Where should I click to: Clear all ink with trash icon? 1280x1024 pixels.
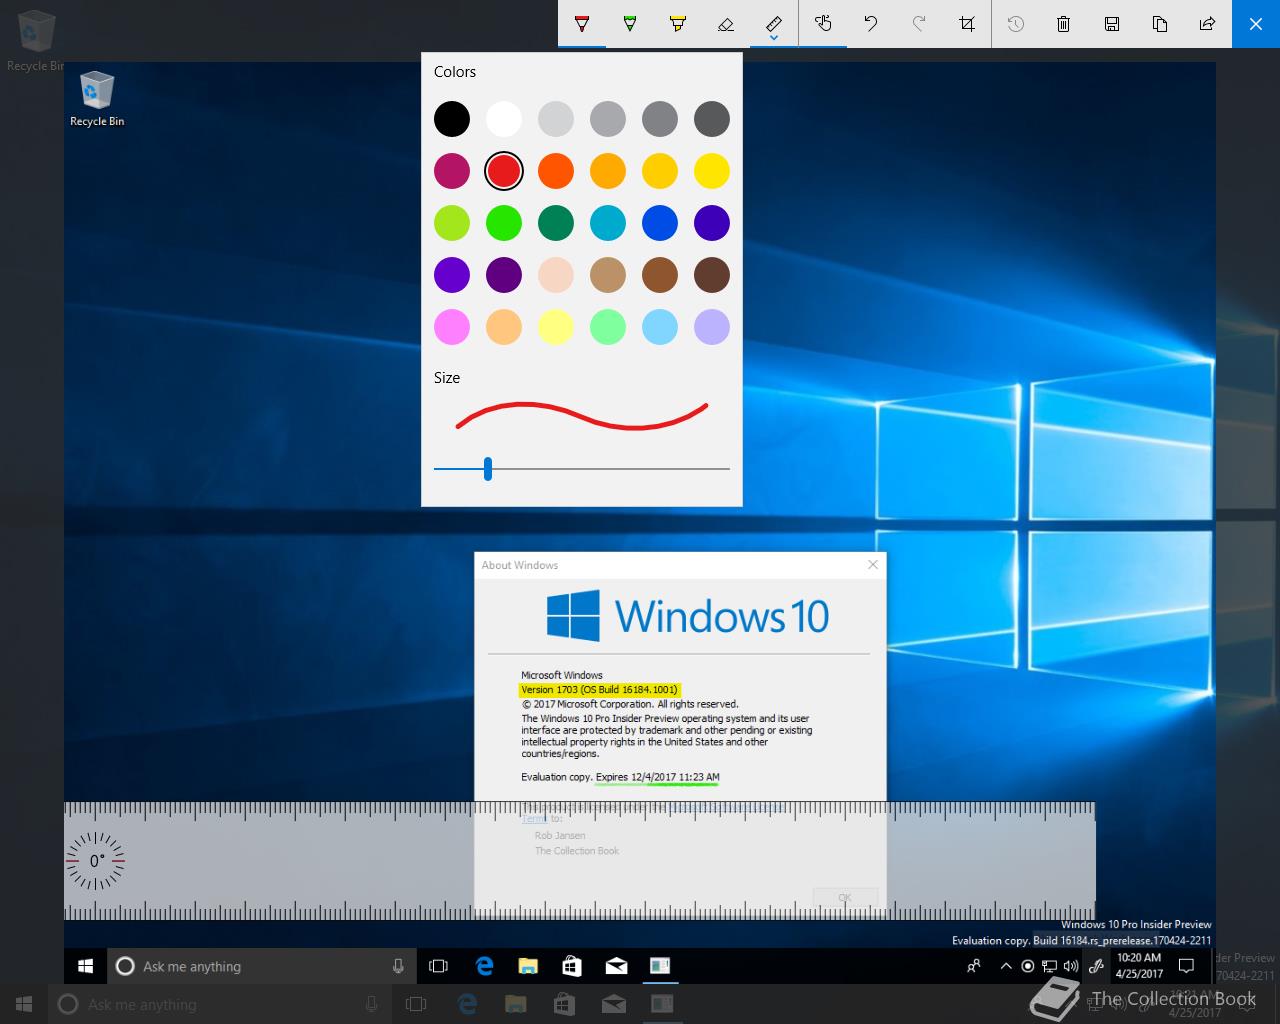click(1064, 23)
